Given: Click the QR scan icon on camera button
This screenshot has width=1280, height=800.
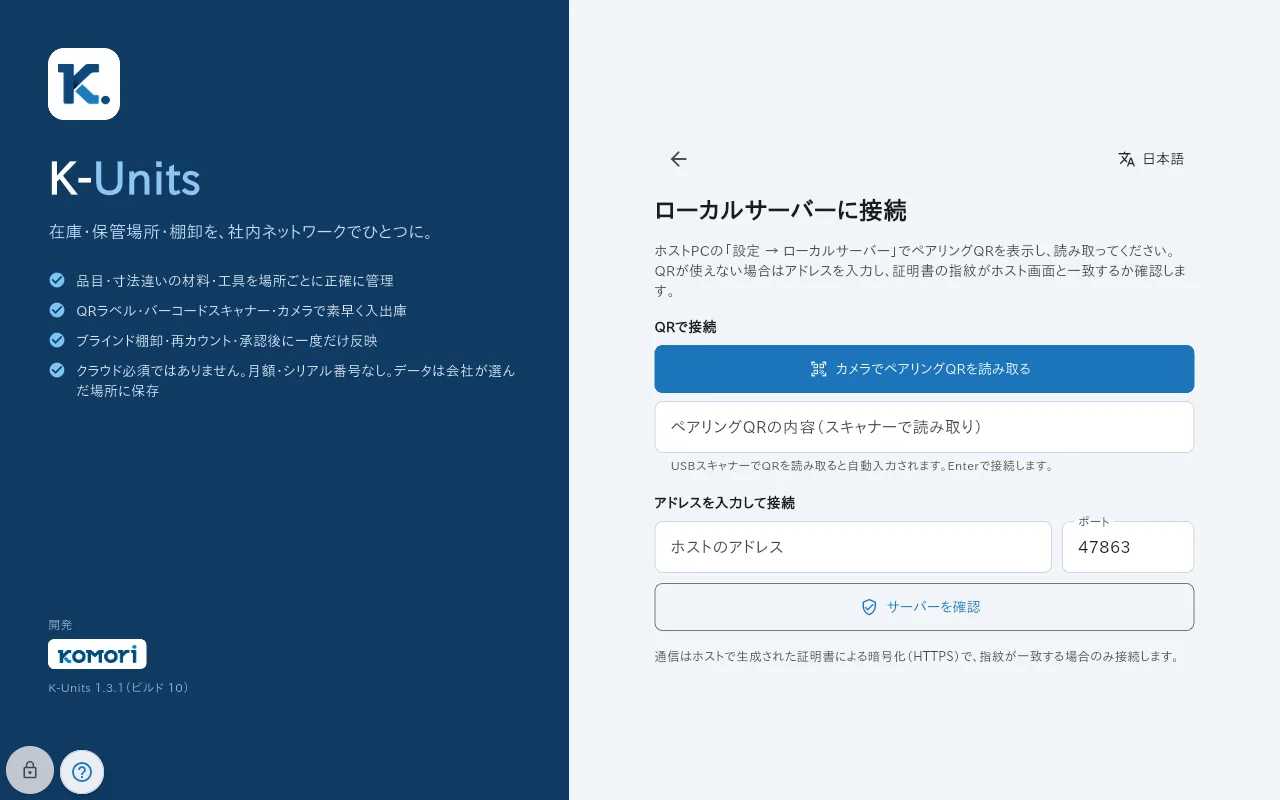Looking at the screenshot, I should [819, 369].
